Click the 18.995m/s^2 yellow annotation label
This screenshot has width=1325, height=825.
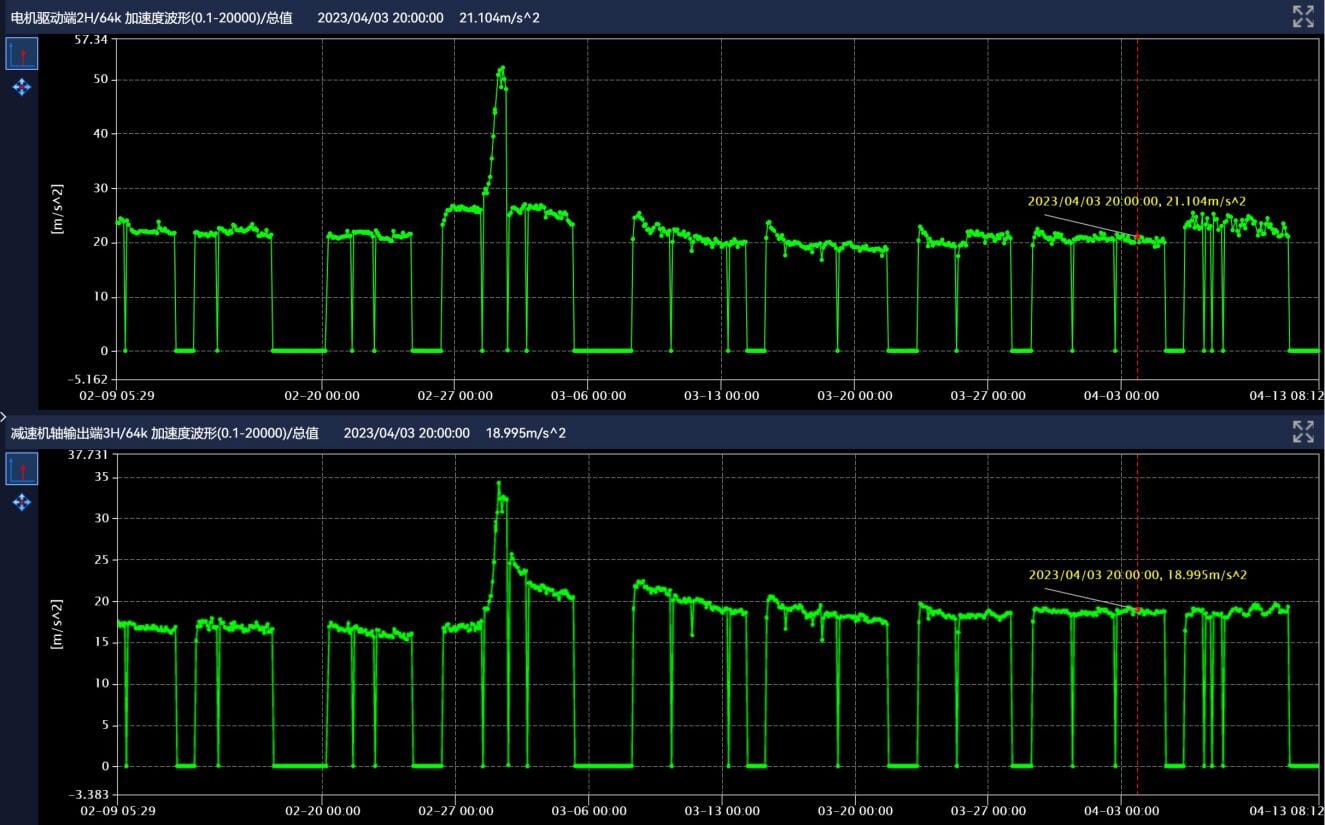click(x=1137, y=575)
